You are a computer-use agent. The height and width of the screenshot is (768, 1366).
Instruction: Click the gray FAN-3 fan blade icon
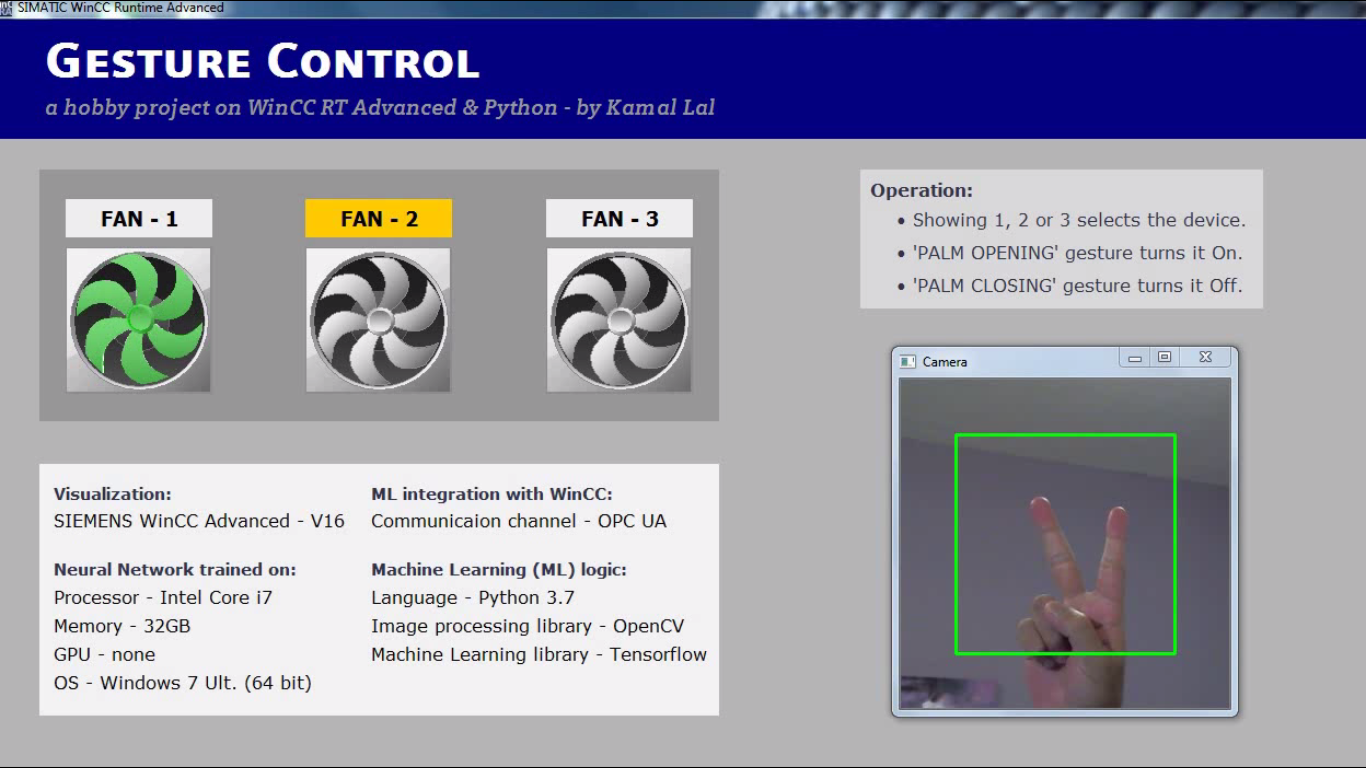pos(618,318)
